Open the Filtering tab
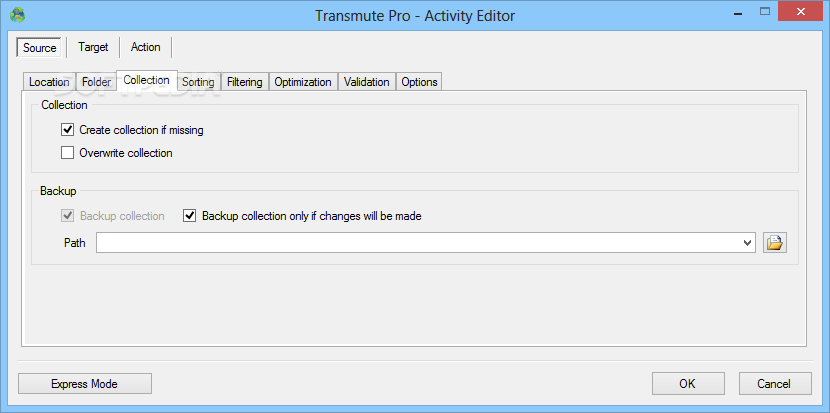This screenshot has width=830, height=413. coord(245,82)
